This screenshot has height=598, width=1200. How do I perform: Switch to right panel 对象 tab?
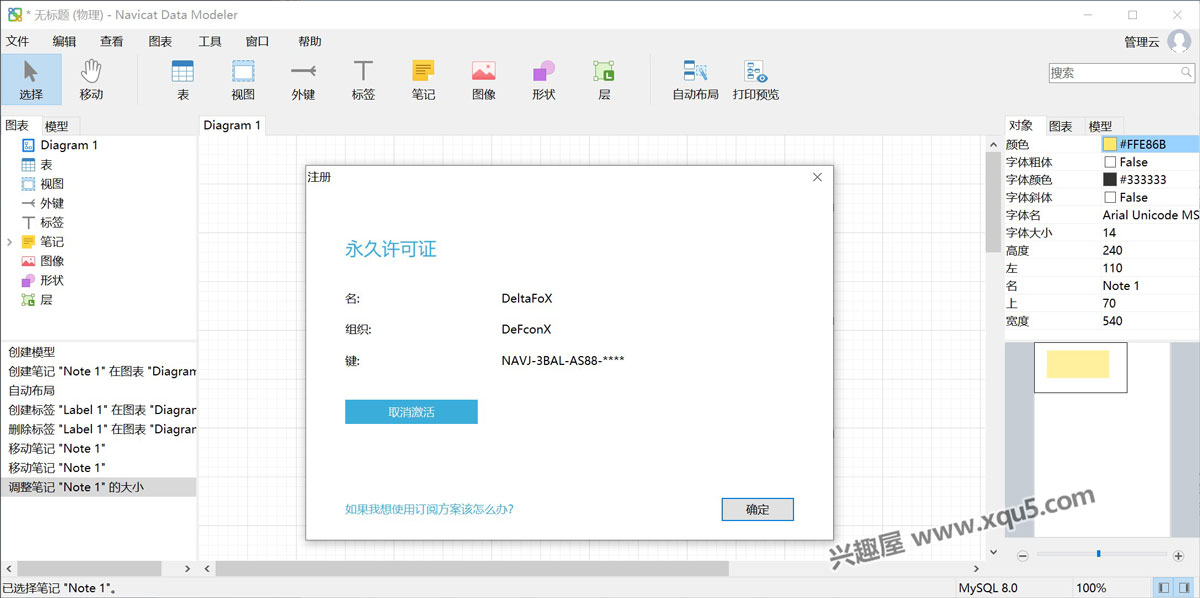click(x=1021, y=125)
